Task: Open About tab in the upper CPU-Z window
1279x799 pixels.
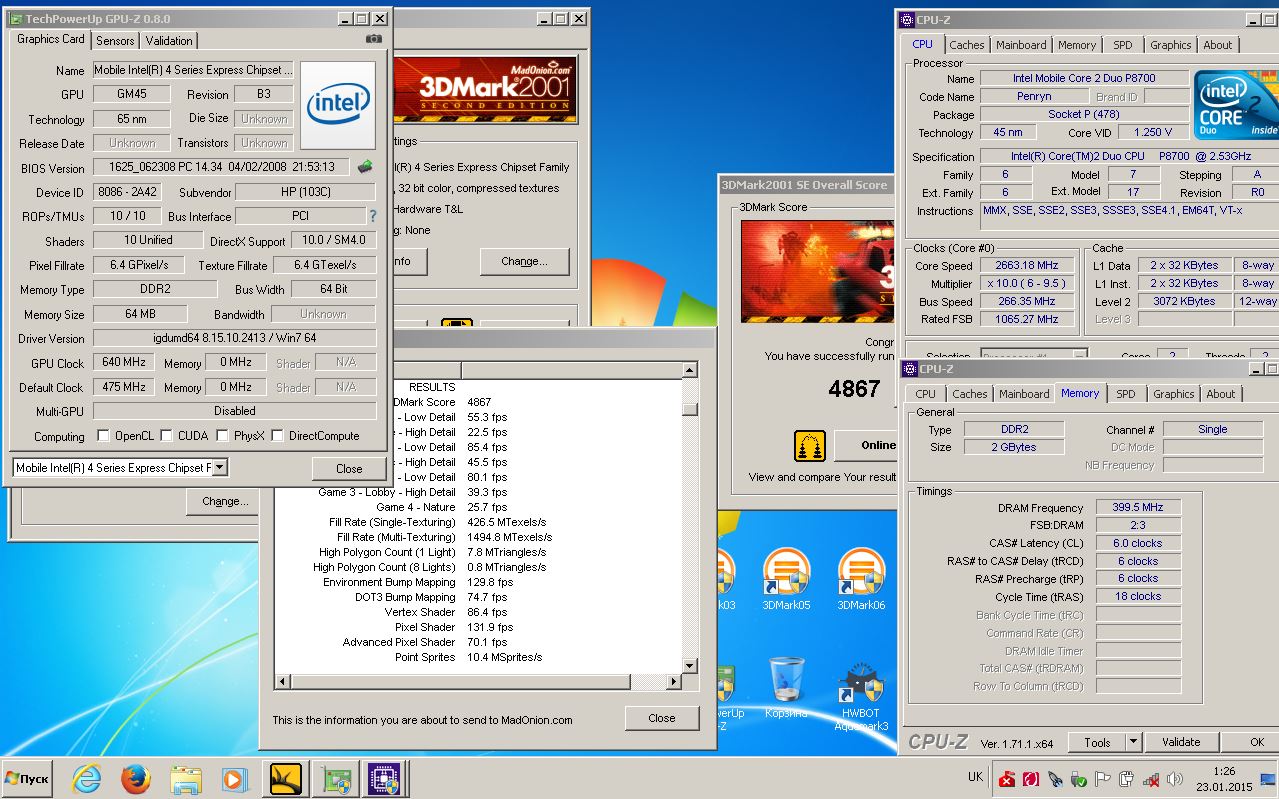Action: pos(1218,45)
